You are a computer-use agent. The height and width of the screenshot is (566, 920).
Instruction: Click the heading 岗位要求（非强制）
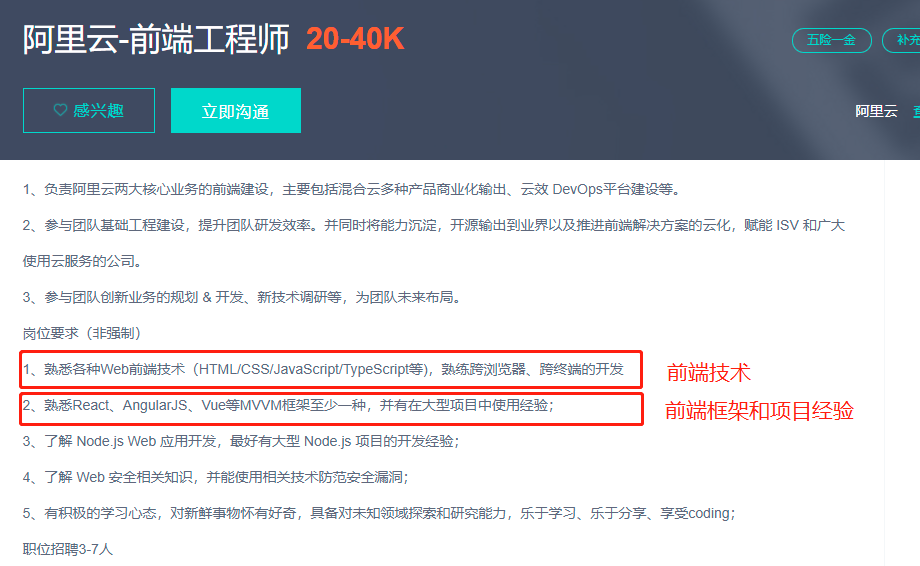tap(82, 333)
